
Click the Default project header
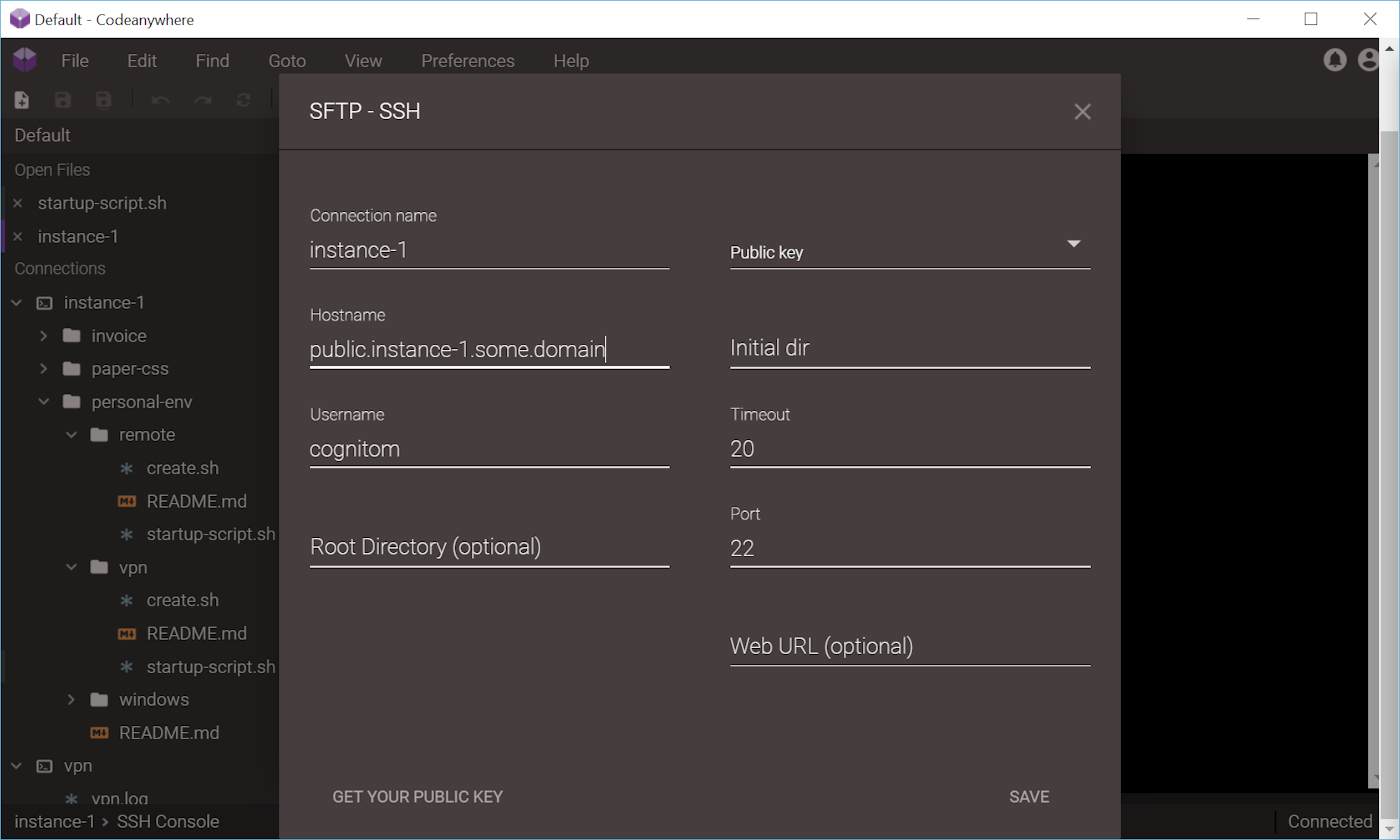43,135
